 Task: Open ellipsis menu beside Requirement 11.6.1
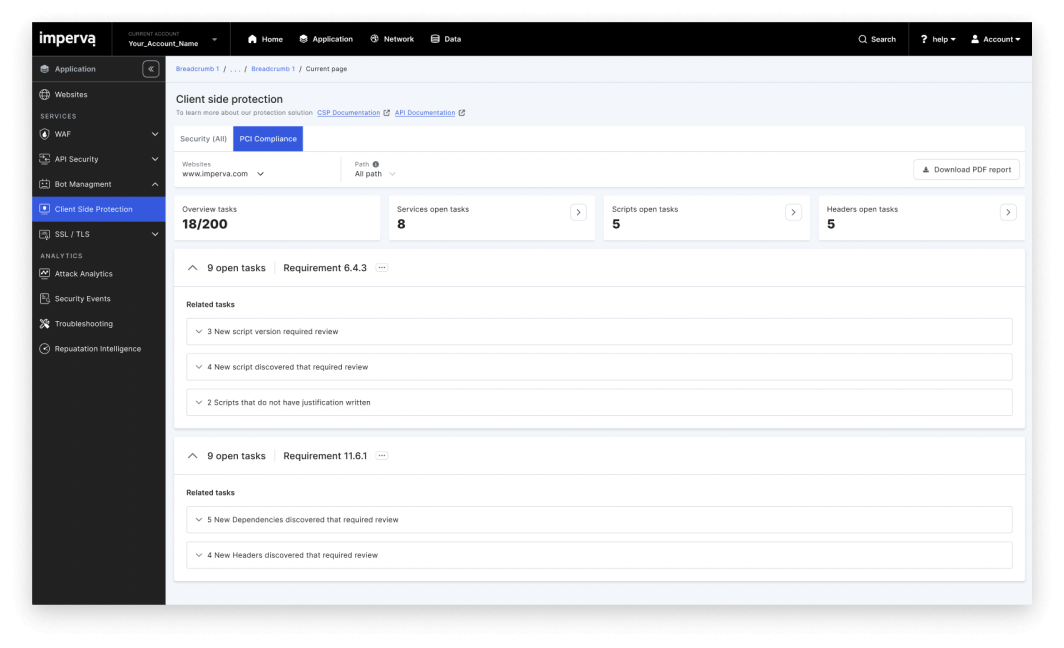point(382,455)
